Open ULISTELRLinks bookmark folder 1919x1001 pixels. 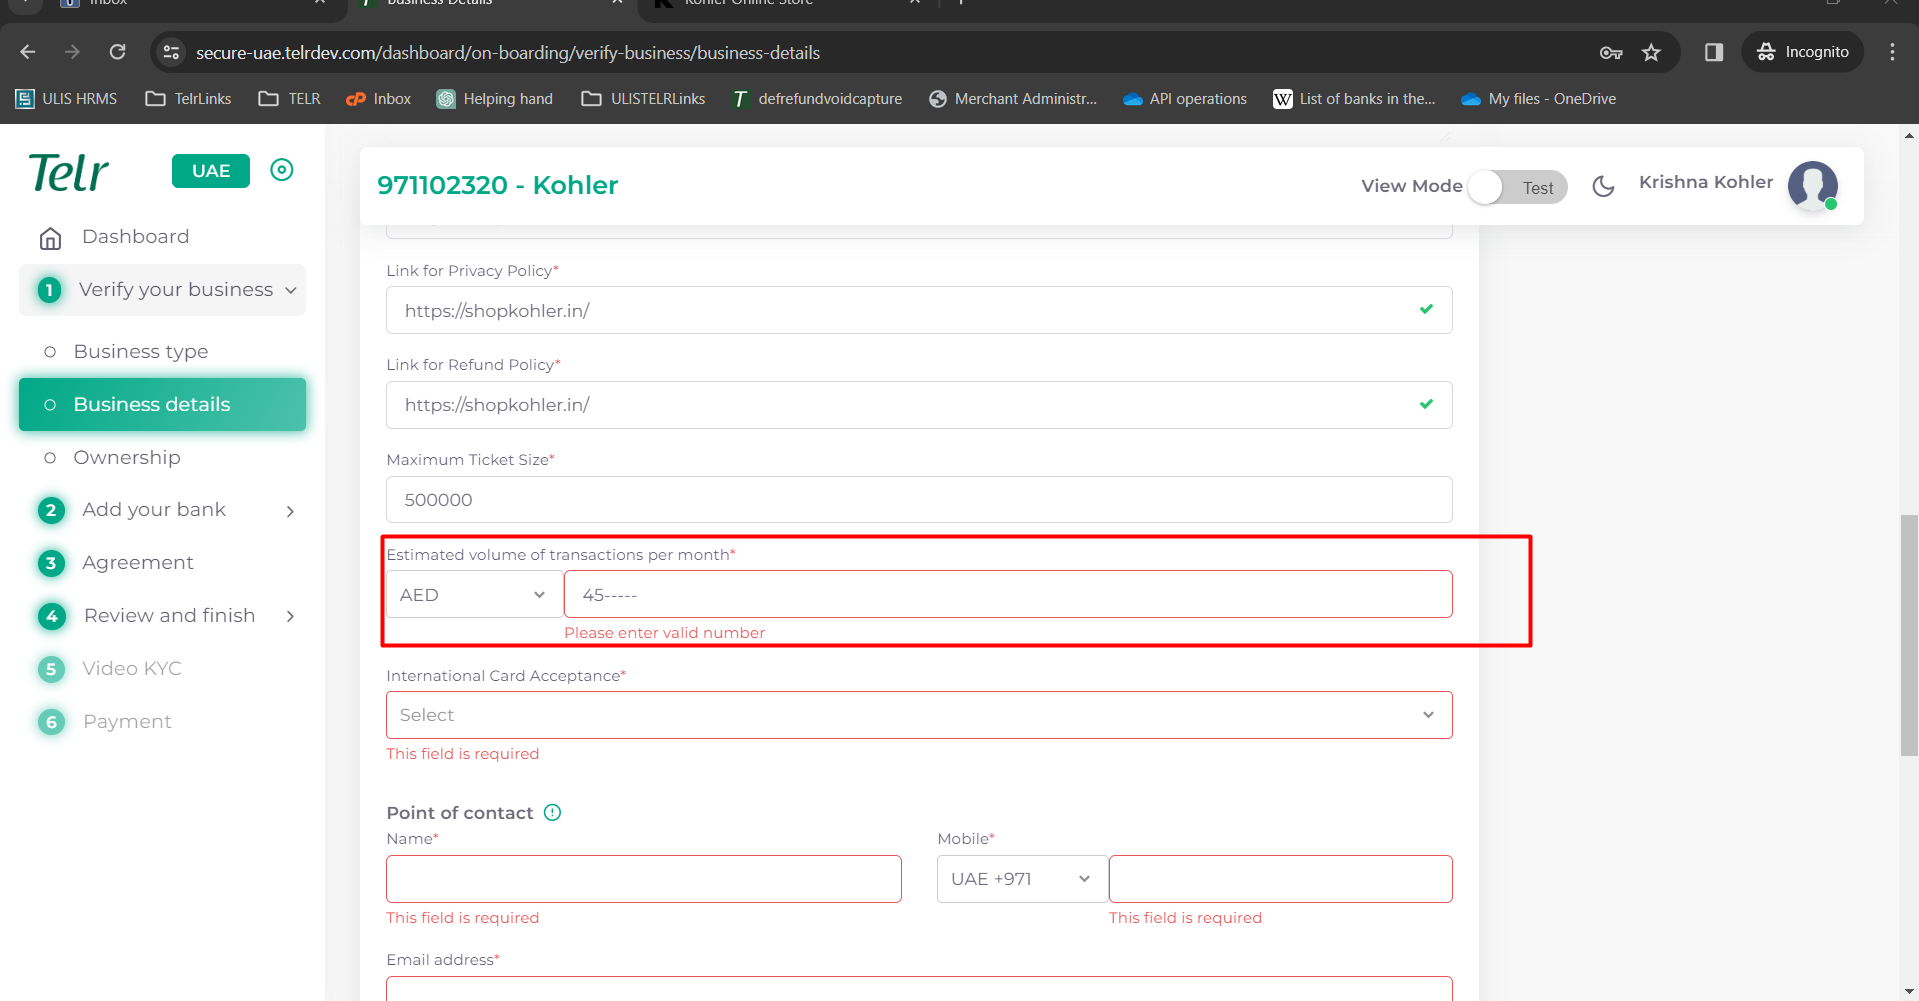[x=644, y=99]
